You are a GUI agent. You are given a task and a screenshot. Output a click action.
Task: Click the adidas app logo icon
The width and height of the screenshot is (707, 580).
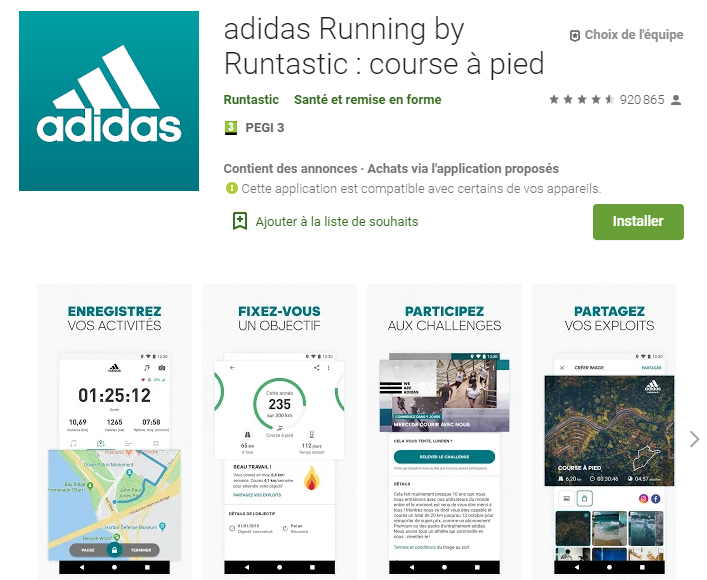click(109, 101)
